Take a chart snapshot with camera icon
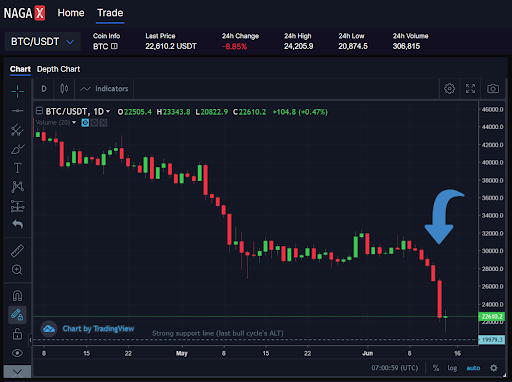This screenshot has height=382, width=512. coord(493,89)
